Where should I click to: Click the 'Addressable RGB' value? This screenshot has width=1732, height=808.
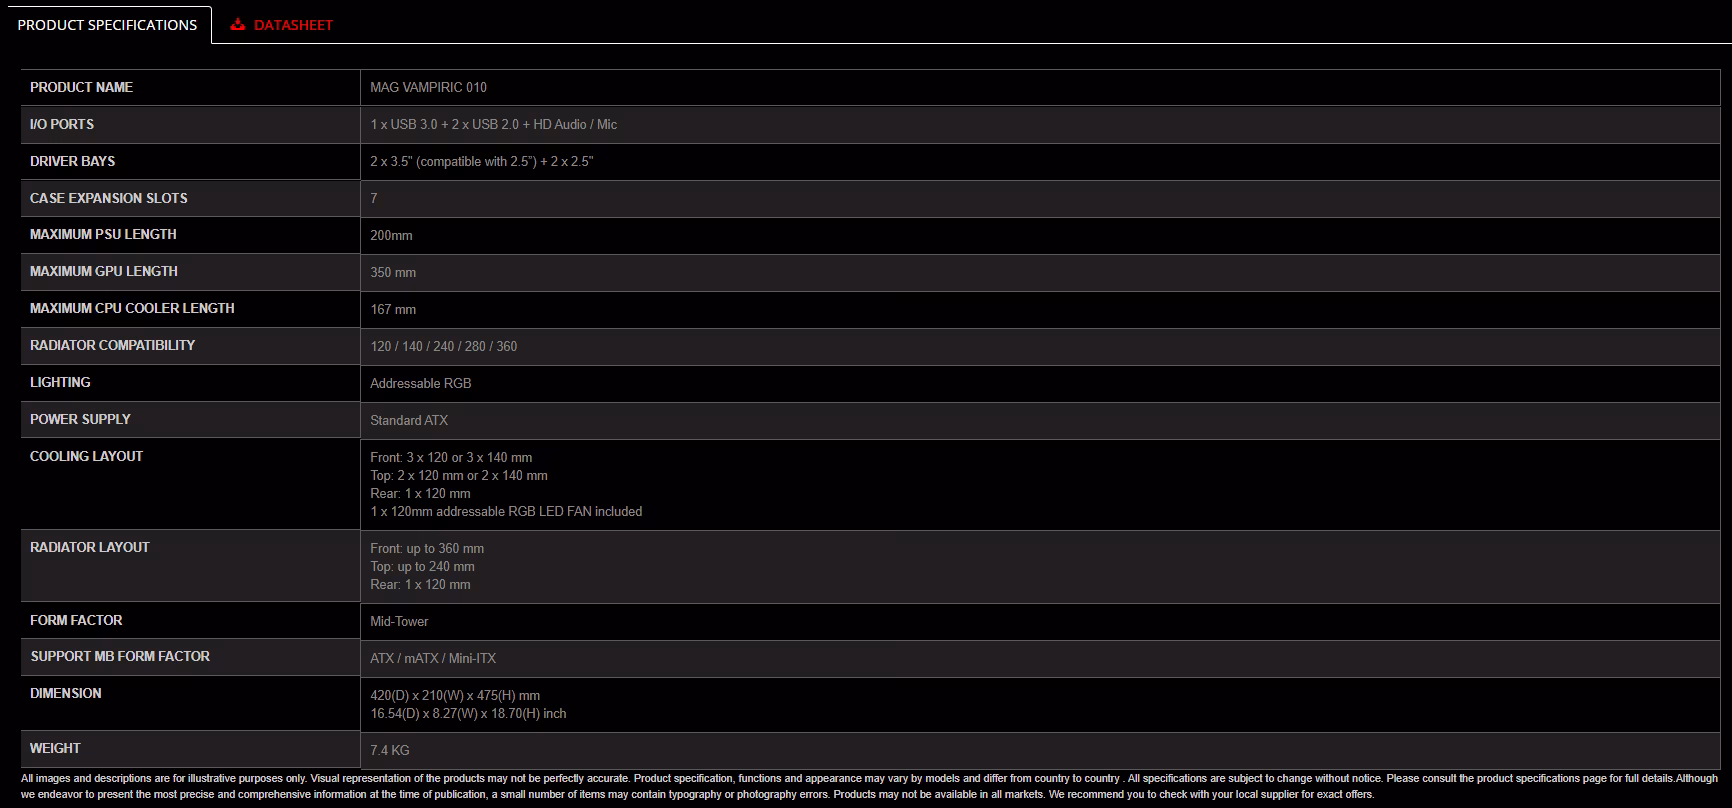[x=421, y=383]
